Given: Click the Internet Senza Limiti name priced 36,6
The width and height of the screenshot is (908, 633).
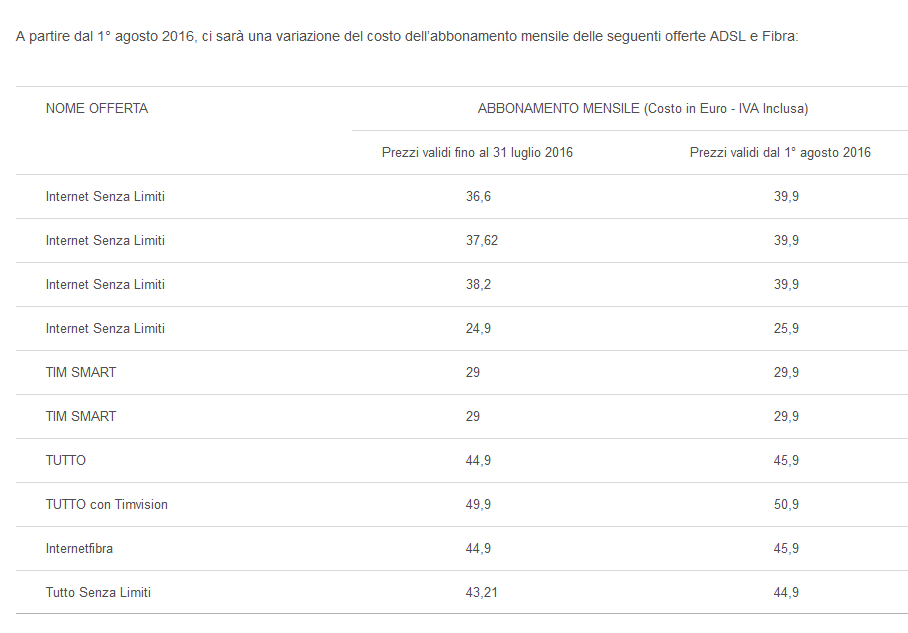Looking at the screenshot, I should click(105, 197).
